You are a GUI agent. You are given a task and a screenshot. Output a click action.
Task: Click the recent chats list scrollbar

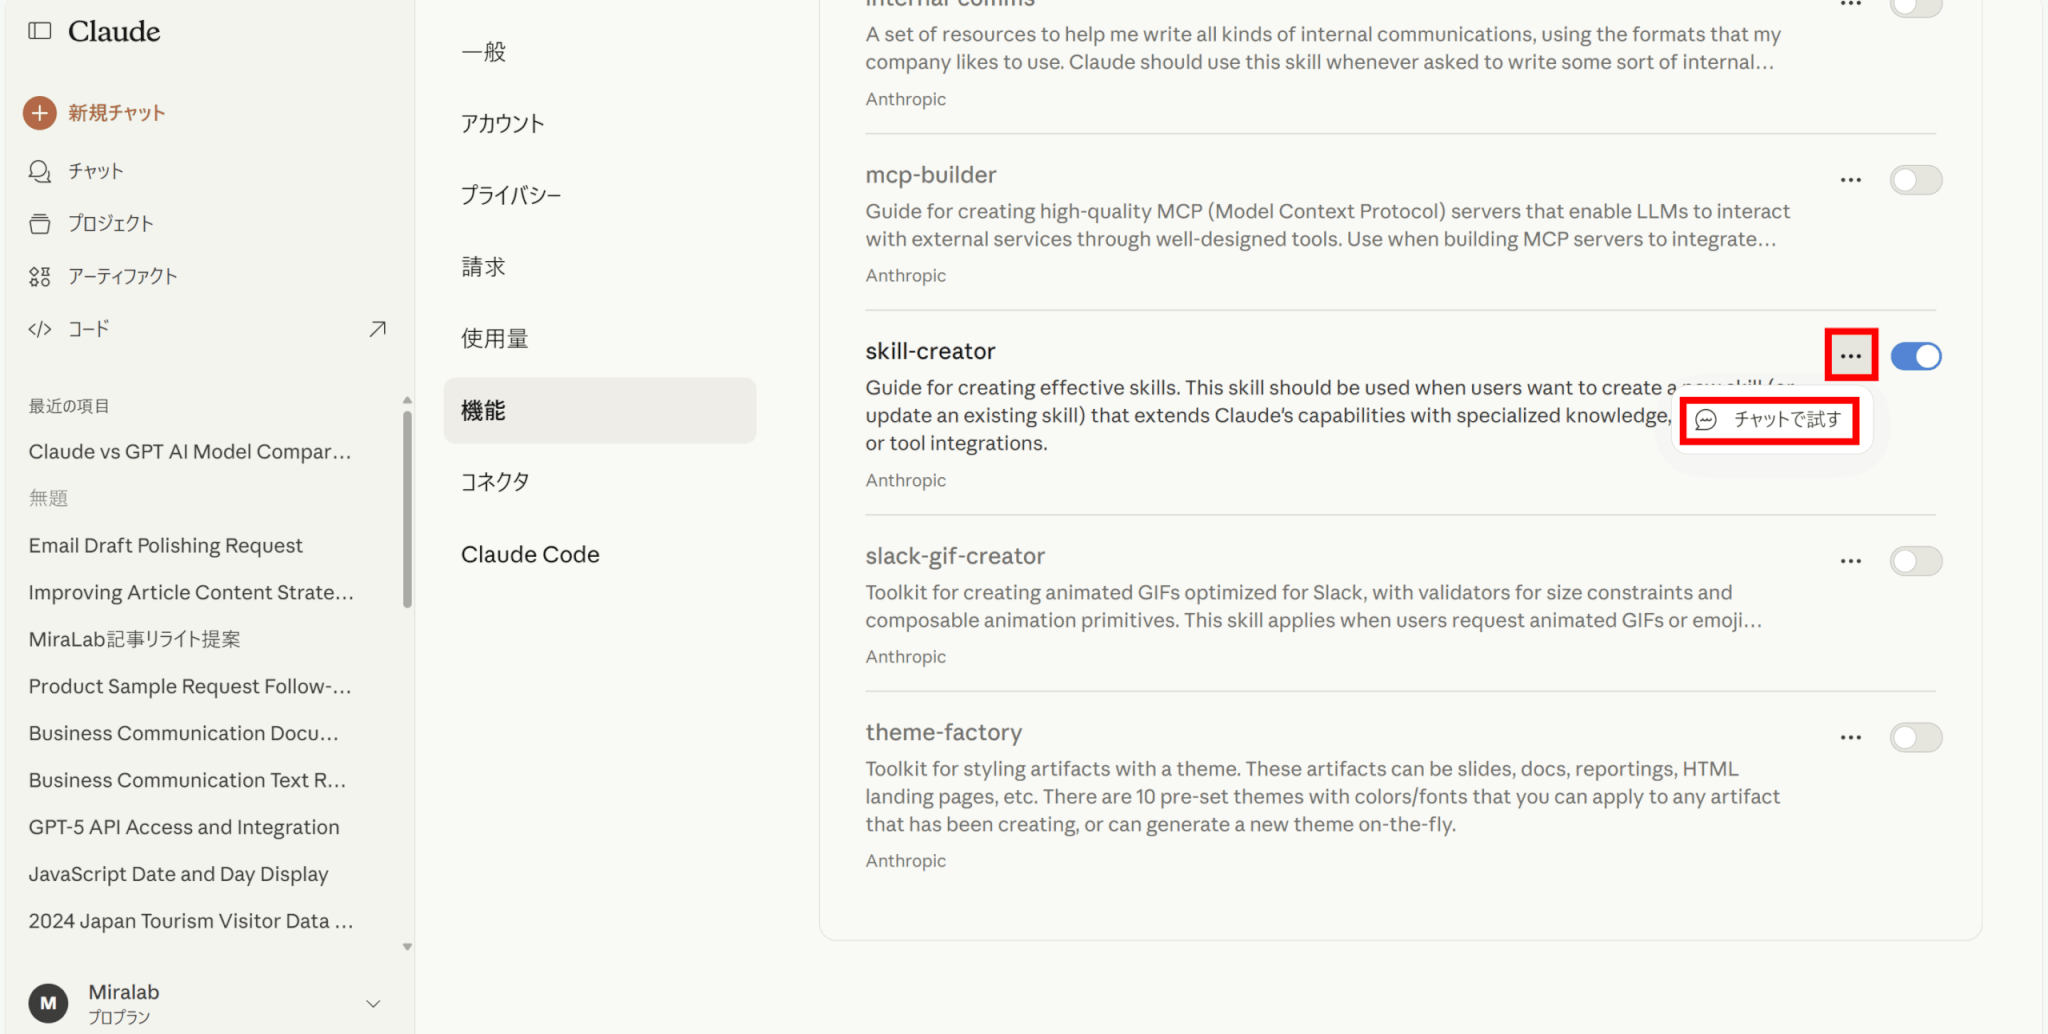(407, 510)
